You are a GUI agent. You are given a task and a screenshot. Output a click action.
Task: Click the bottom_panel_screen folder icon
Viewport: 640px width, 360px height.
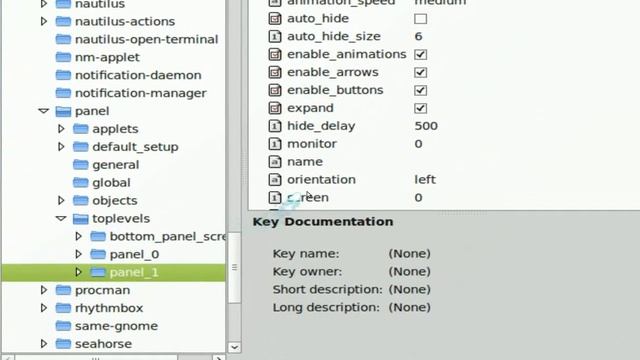[98, 236]
